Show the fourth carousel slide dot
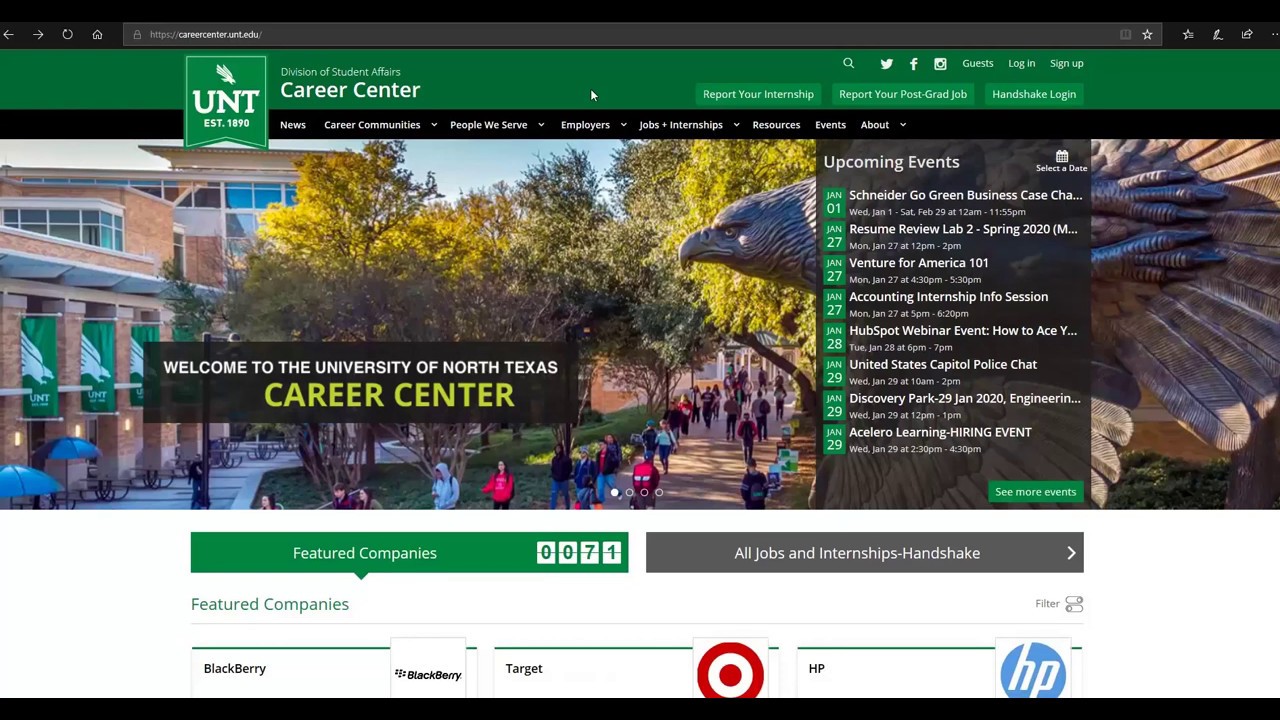 [x=659, y=493]
